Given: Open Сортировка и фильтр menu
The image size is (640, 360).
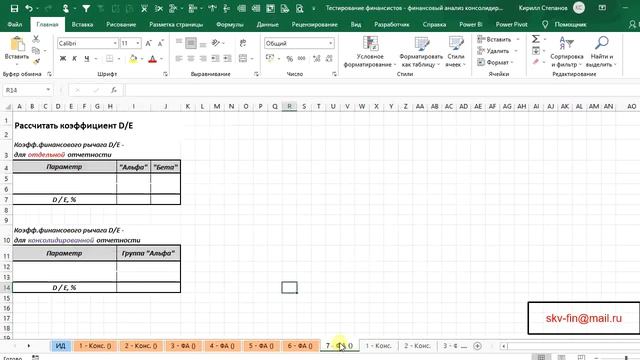Looking at the screenshot, I should pyautogui.click(x=567, y=52).
